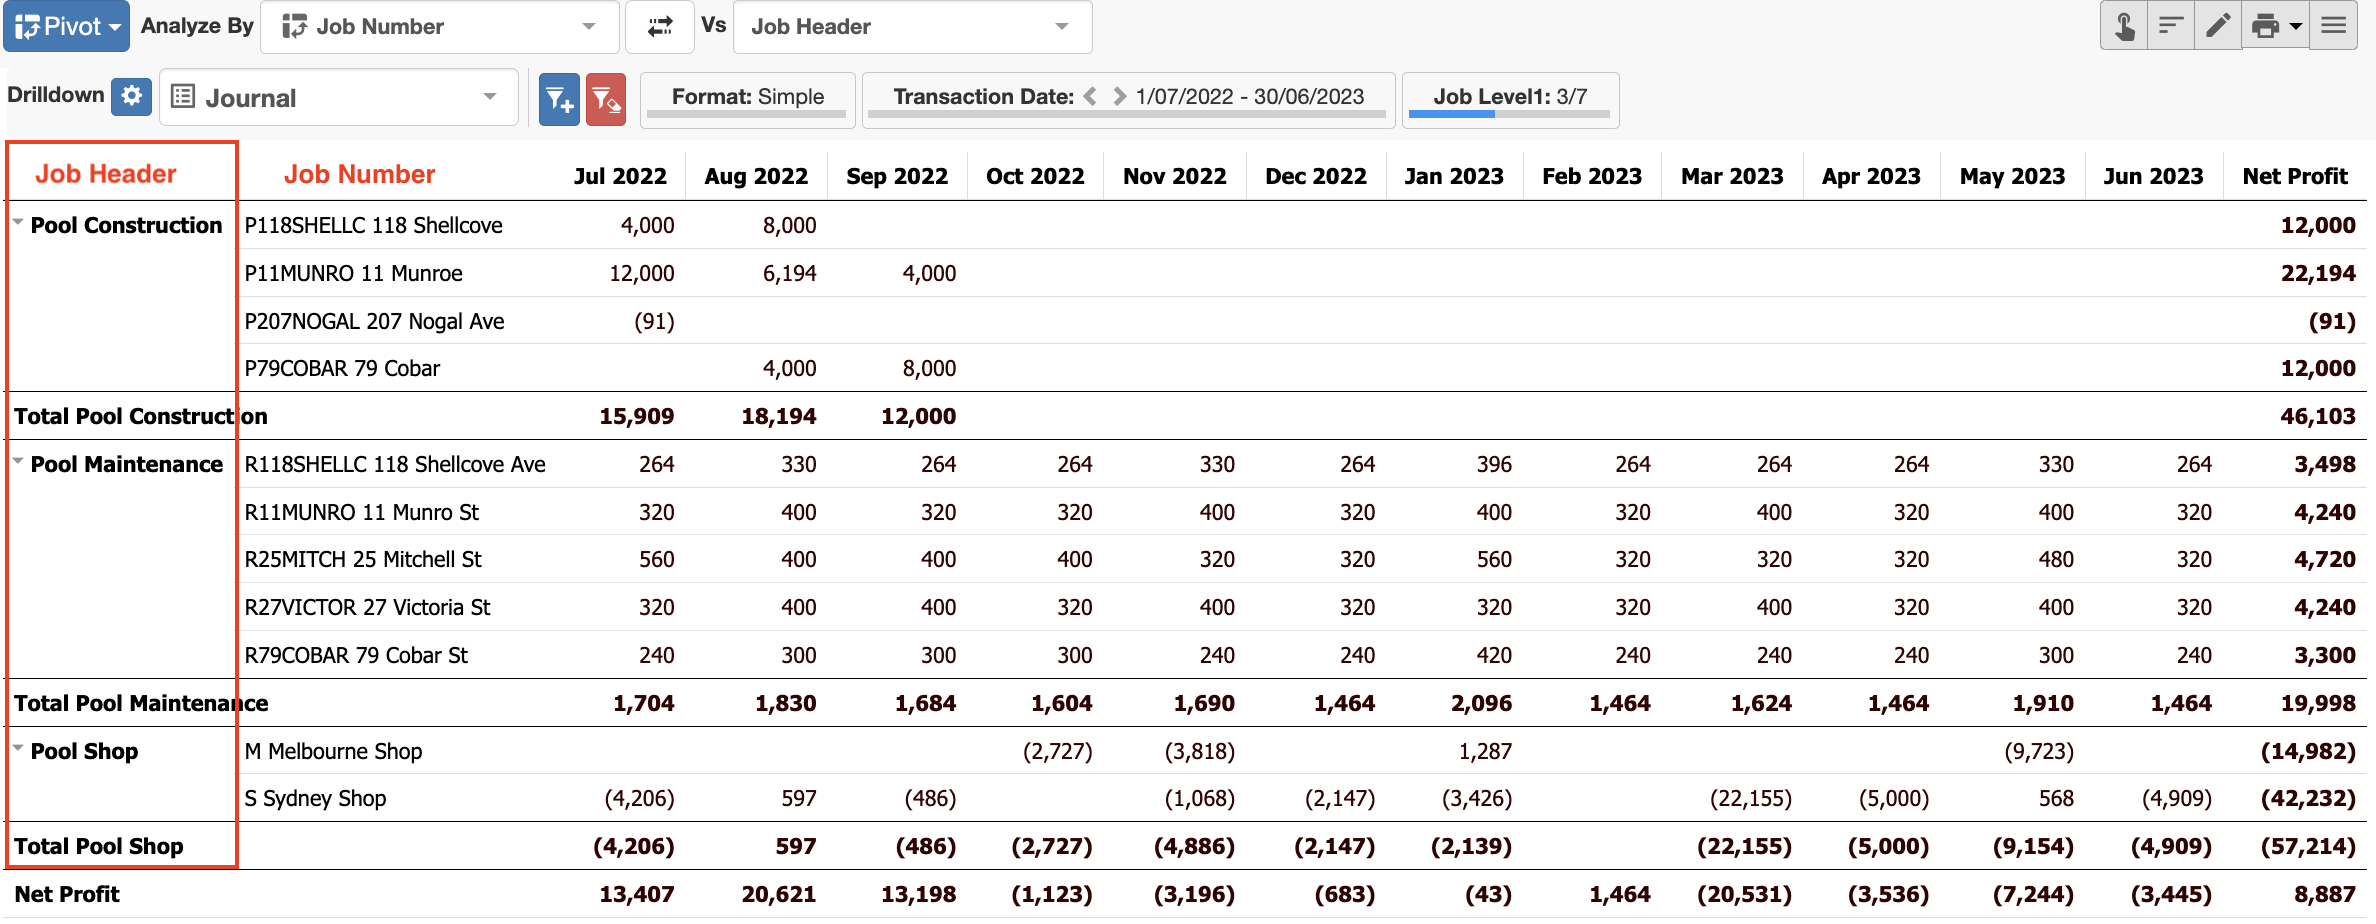The height and width of the screenshot is (924, 2376).
Task: Open Drilldown settings gear
Action: [x=131, y=96]
